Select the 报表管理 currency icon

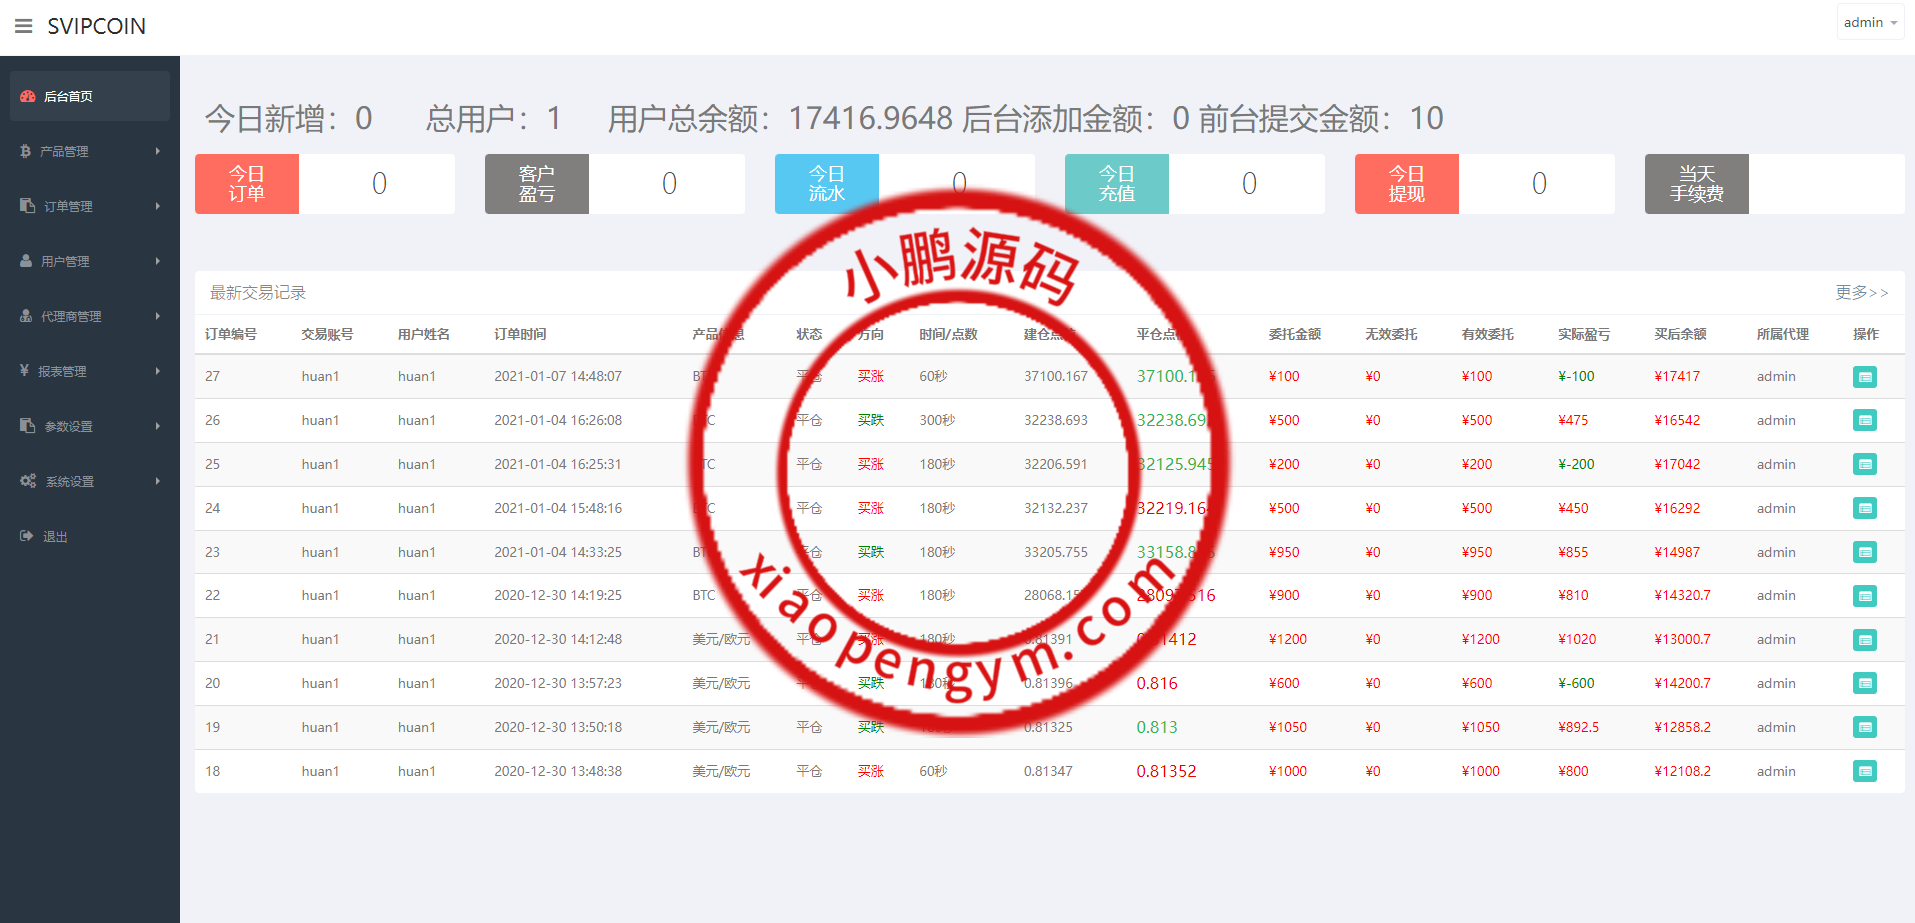(x=26, y=371)
